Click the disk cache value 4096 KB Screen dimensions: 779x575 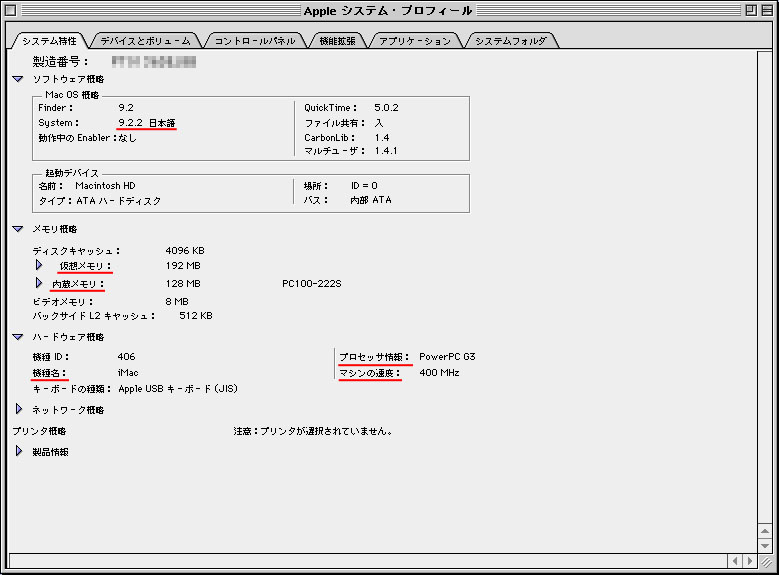tap(185, 250)
